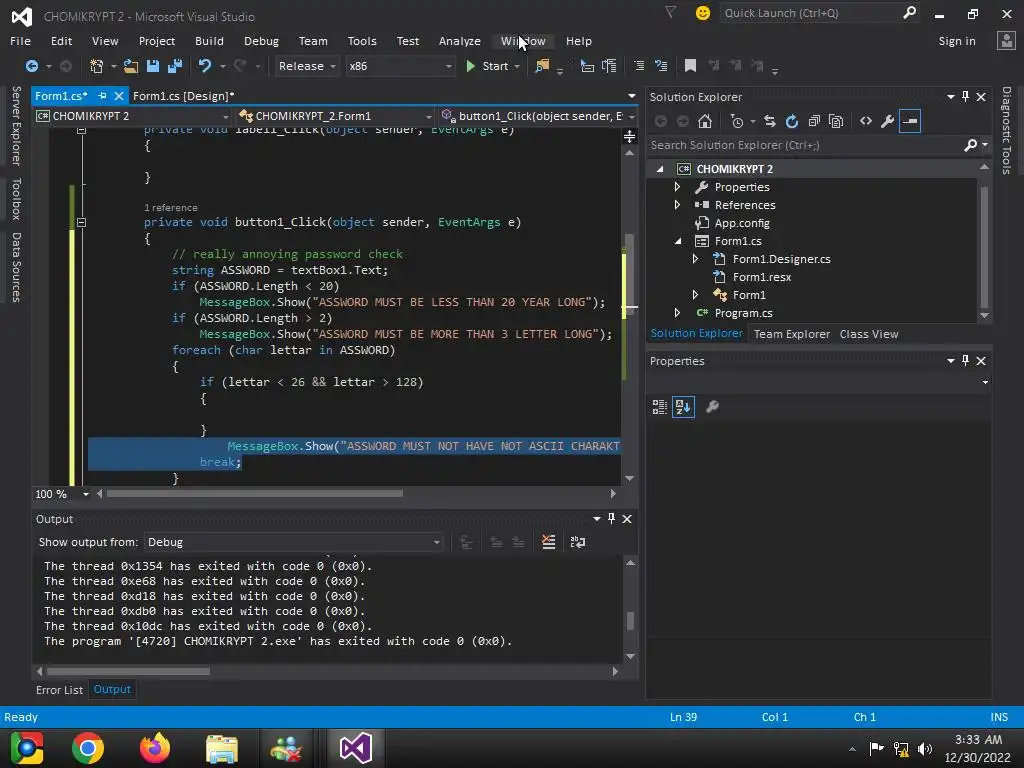1024x768 pixels.
Task: Open the Toolbox side panel
Action: 16,199
